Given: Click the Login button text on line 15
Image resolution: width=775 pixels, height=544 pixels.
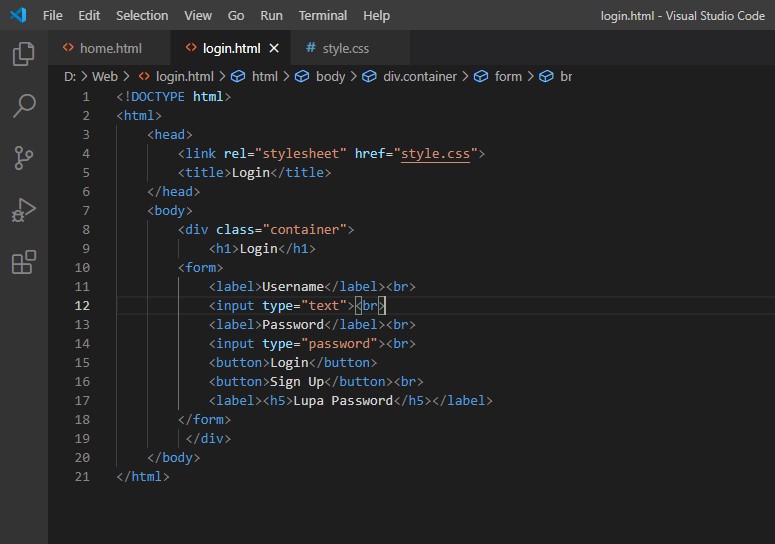Looking at the screenshot, I should point(289,363).
